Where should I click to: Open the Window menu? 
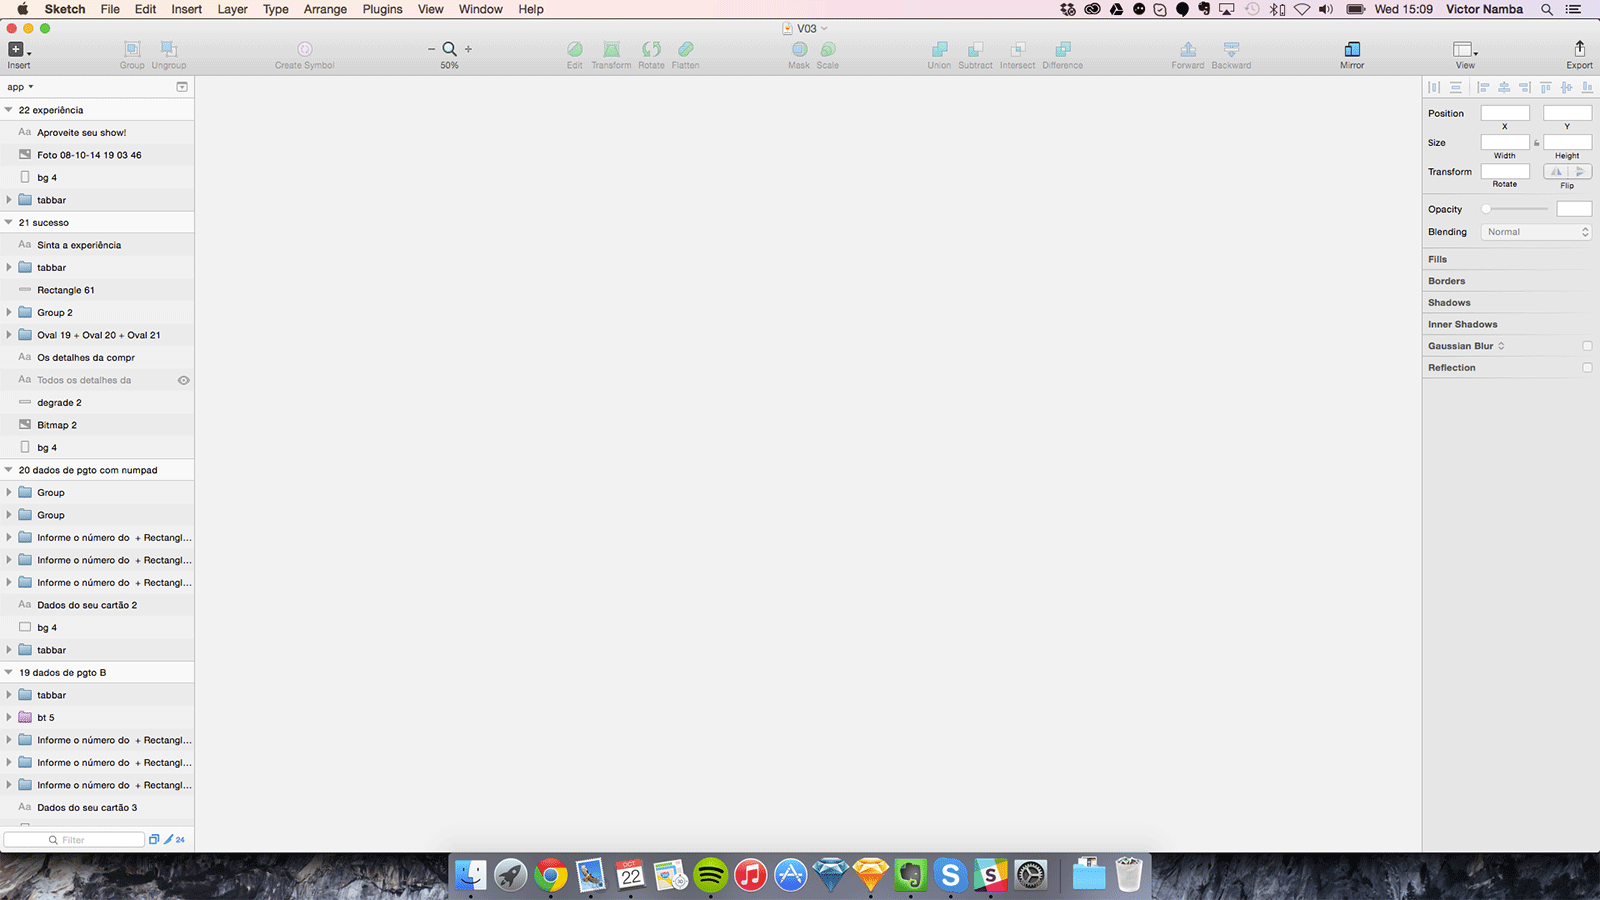click(481, 9)
